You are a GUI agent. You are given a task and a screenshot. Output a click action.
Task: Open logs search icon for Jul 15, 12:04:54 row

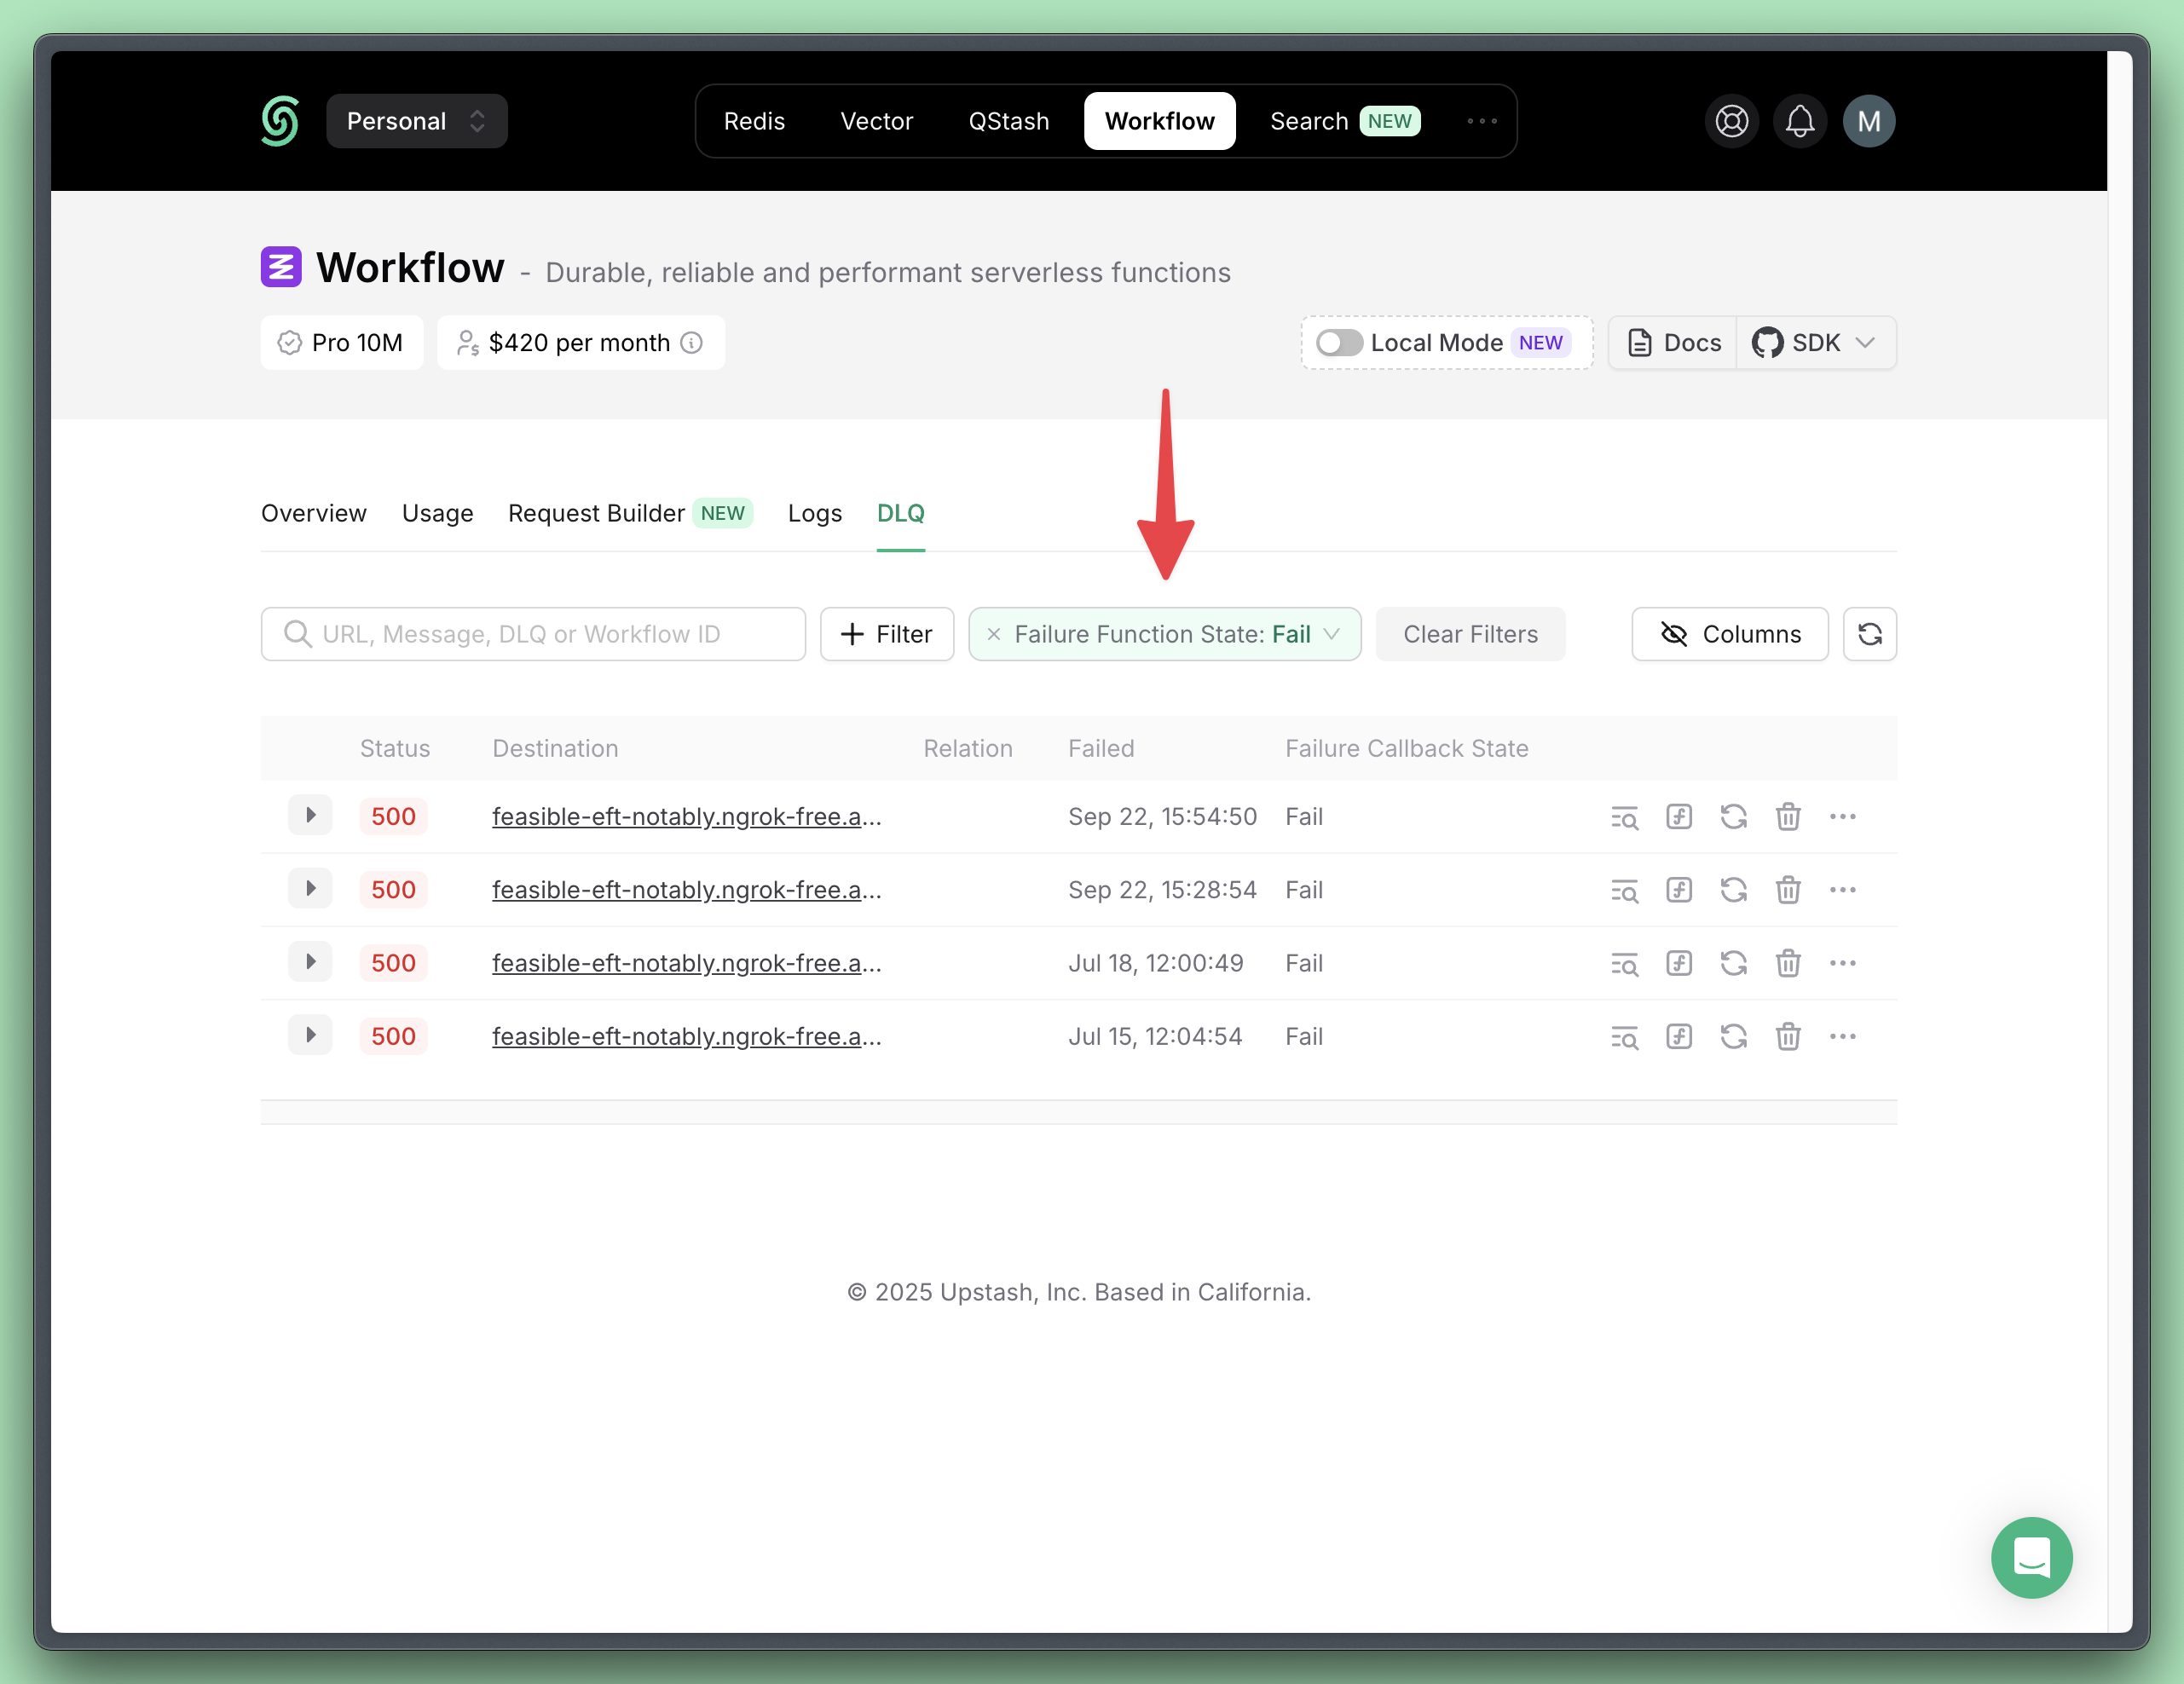click(1624, 1037)
